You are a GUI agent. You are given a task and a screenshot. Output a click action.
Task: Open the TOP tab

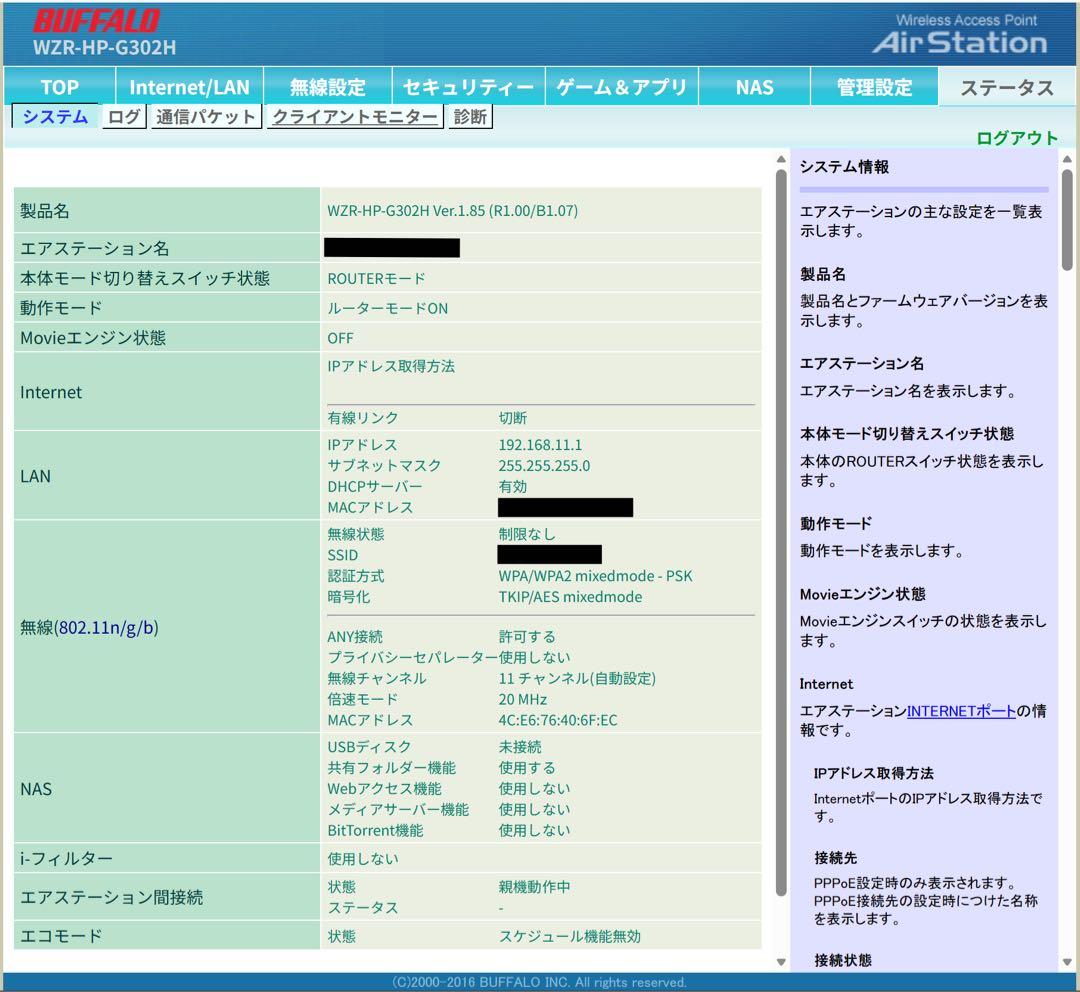tap(59, 87)
